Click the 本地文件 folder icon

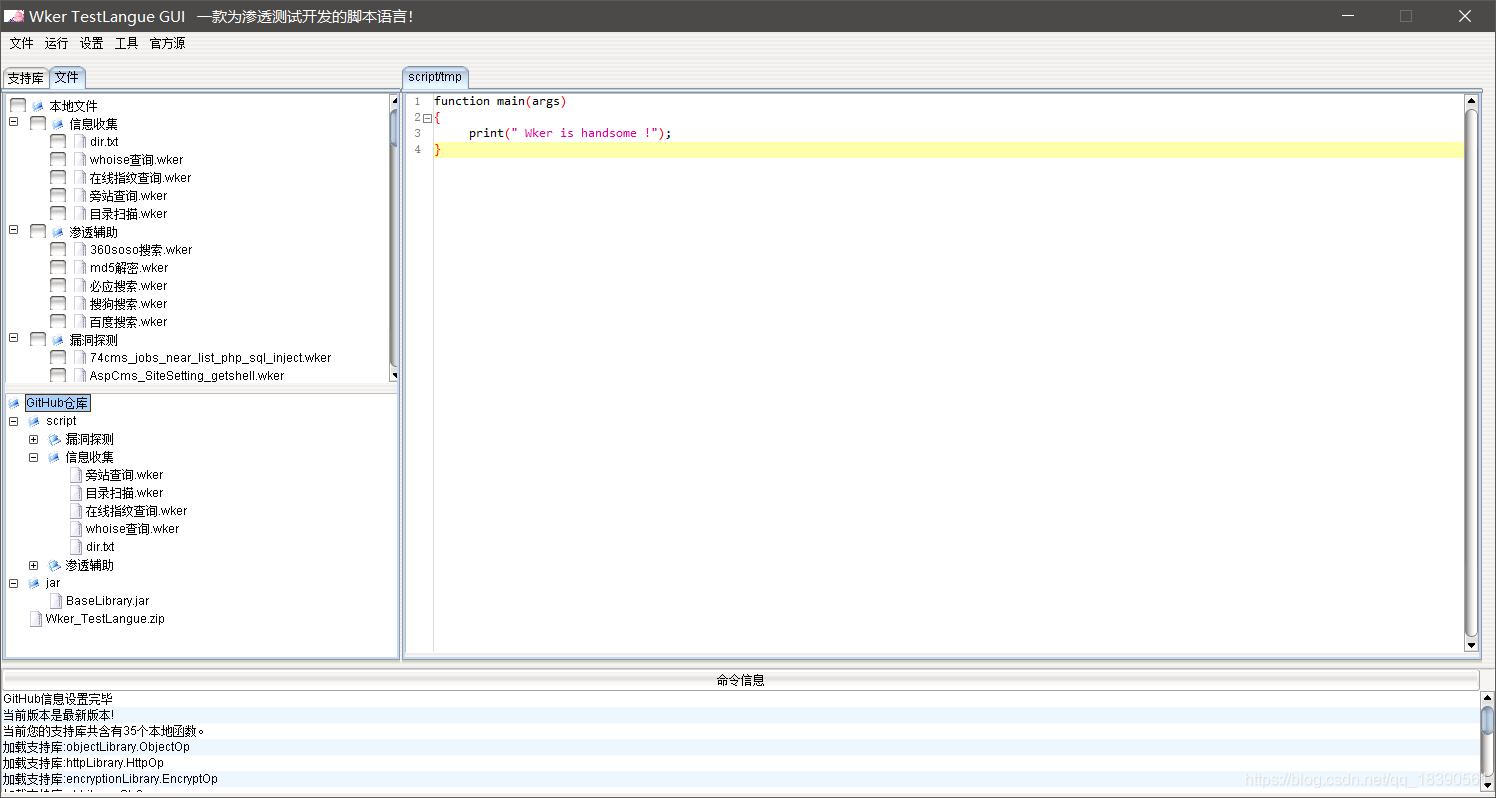tap(38, 106)
